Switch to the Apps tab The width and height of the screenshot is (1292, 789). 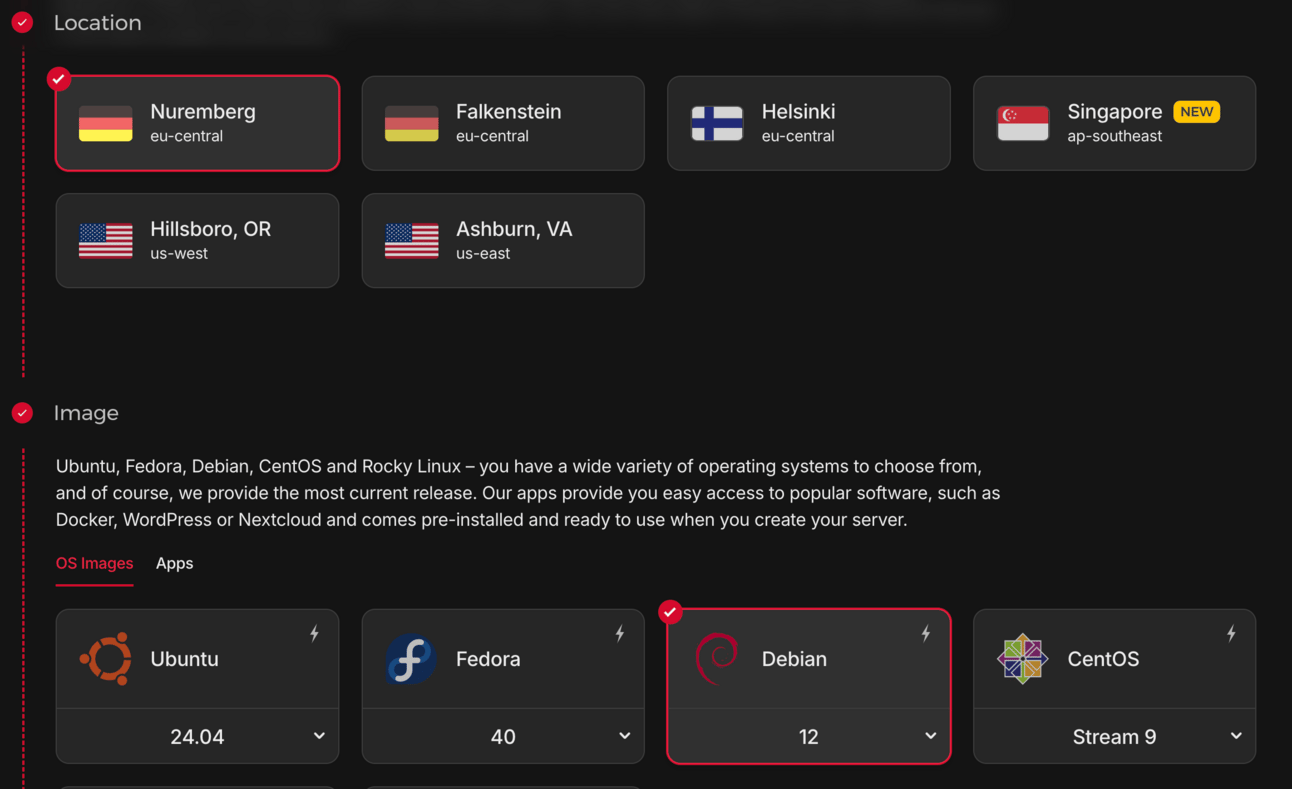pos(174,563)
